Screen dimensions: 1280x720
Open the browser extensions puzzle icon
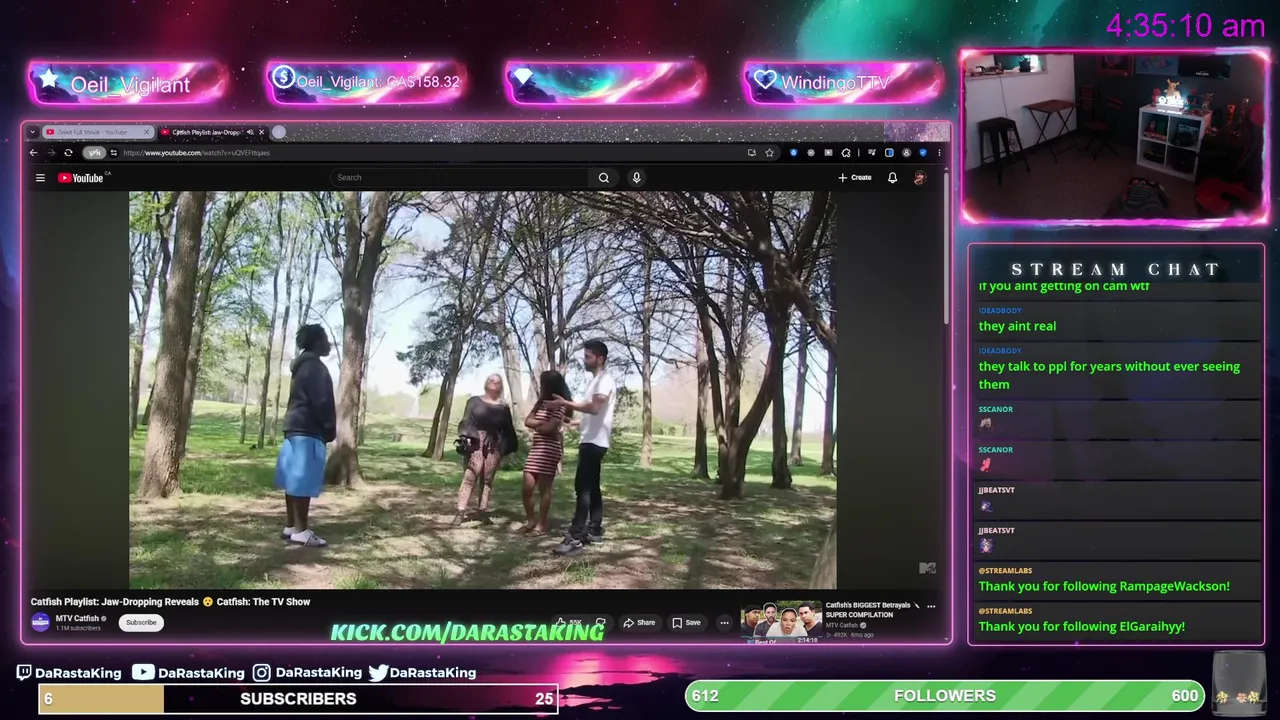(846, 153)
